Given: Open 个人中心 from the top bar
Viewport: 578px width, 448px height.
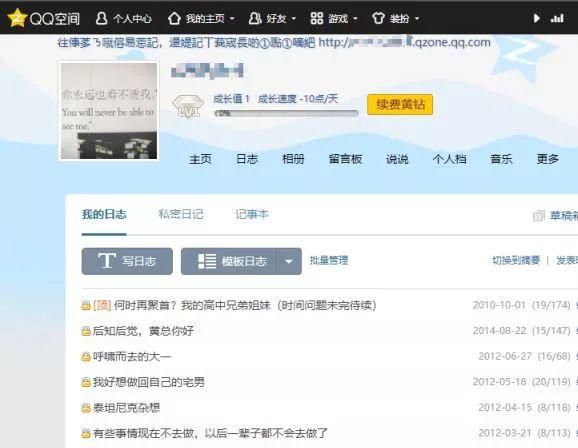Looking at the screenshot, I should [123, 18].
